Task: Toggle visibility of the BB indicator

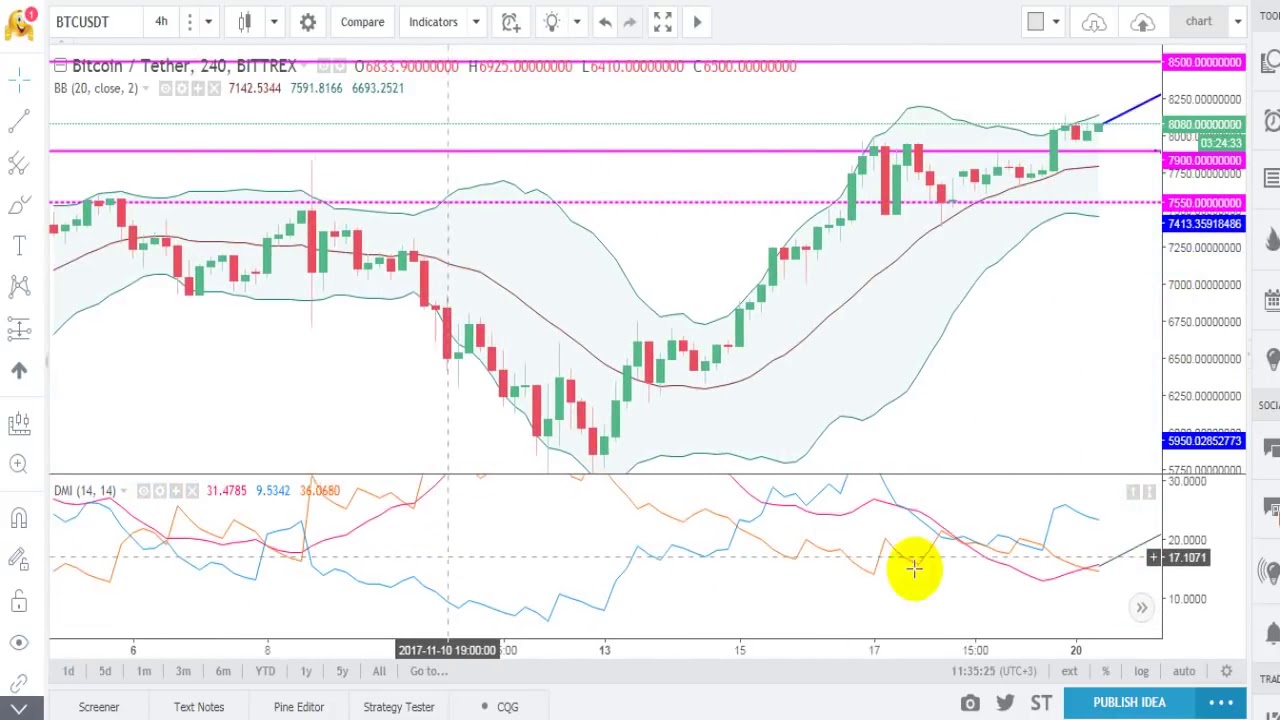Action: (165, 89)
